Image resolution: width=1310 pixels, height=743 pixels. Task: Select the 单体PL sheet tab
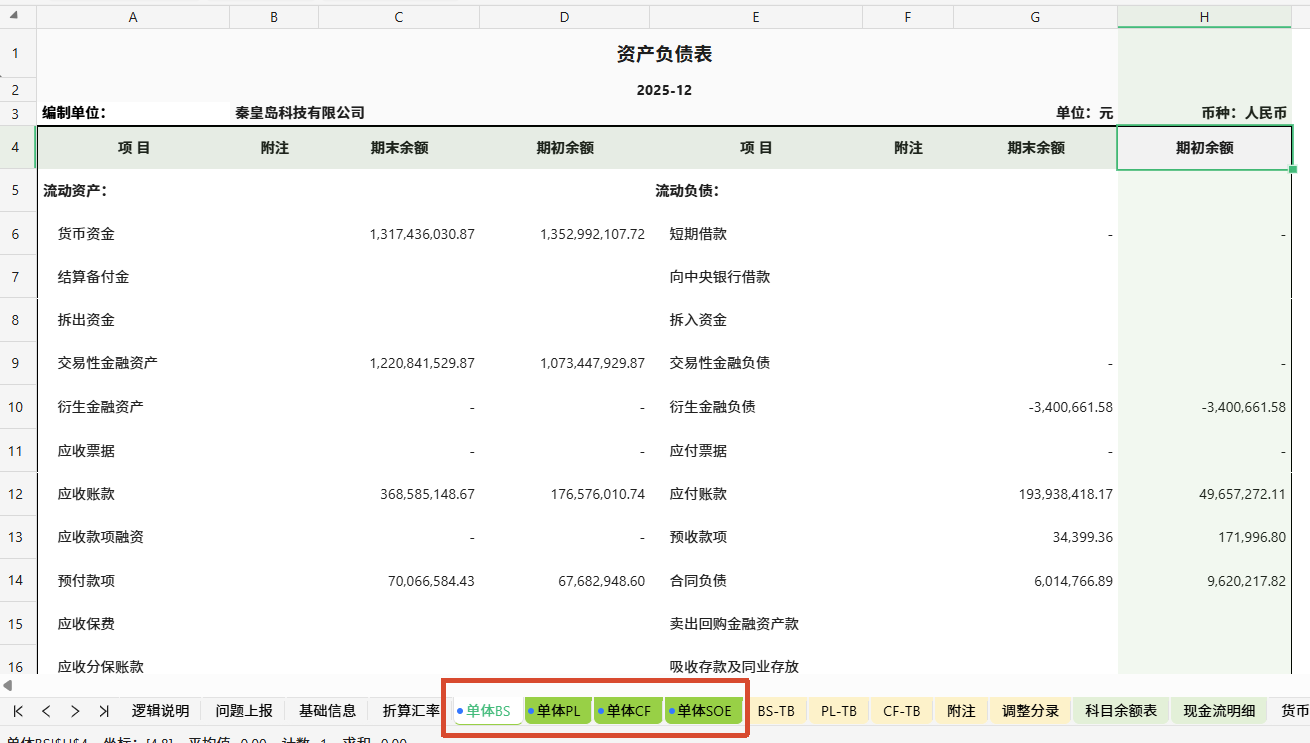click(558, 711)
